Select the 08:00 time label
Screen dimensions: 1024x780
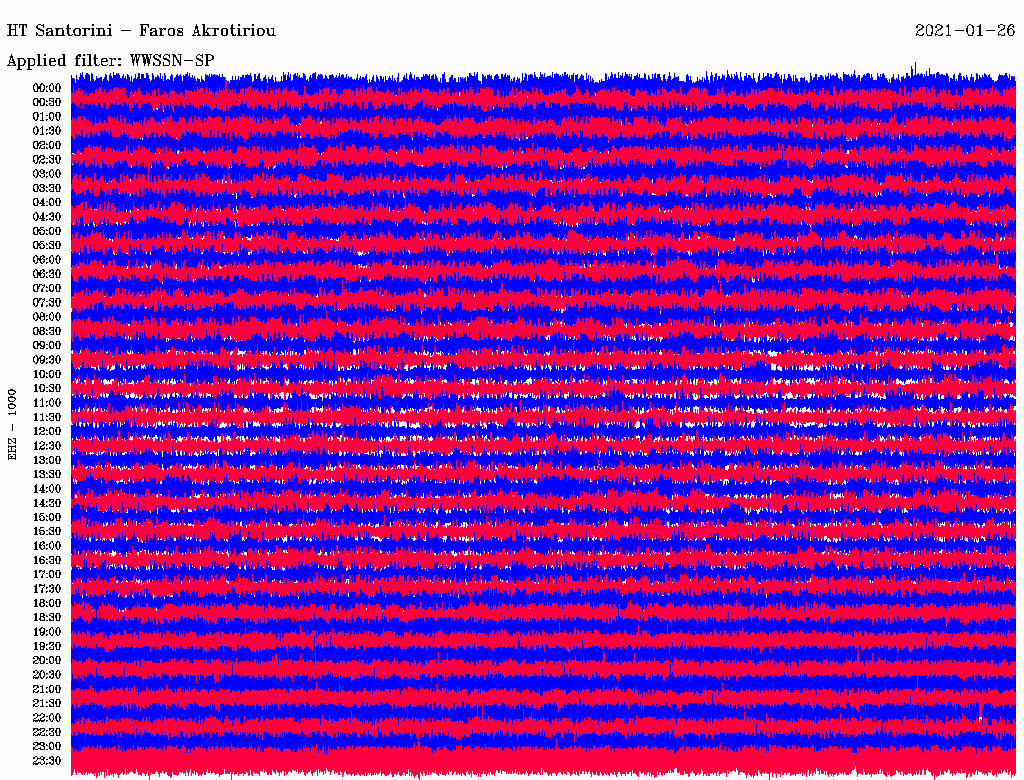tap(47, 317)
